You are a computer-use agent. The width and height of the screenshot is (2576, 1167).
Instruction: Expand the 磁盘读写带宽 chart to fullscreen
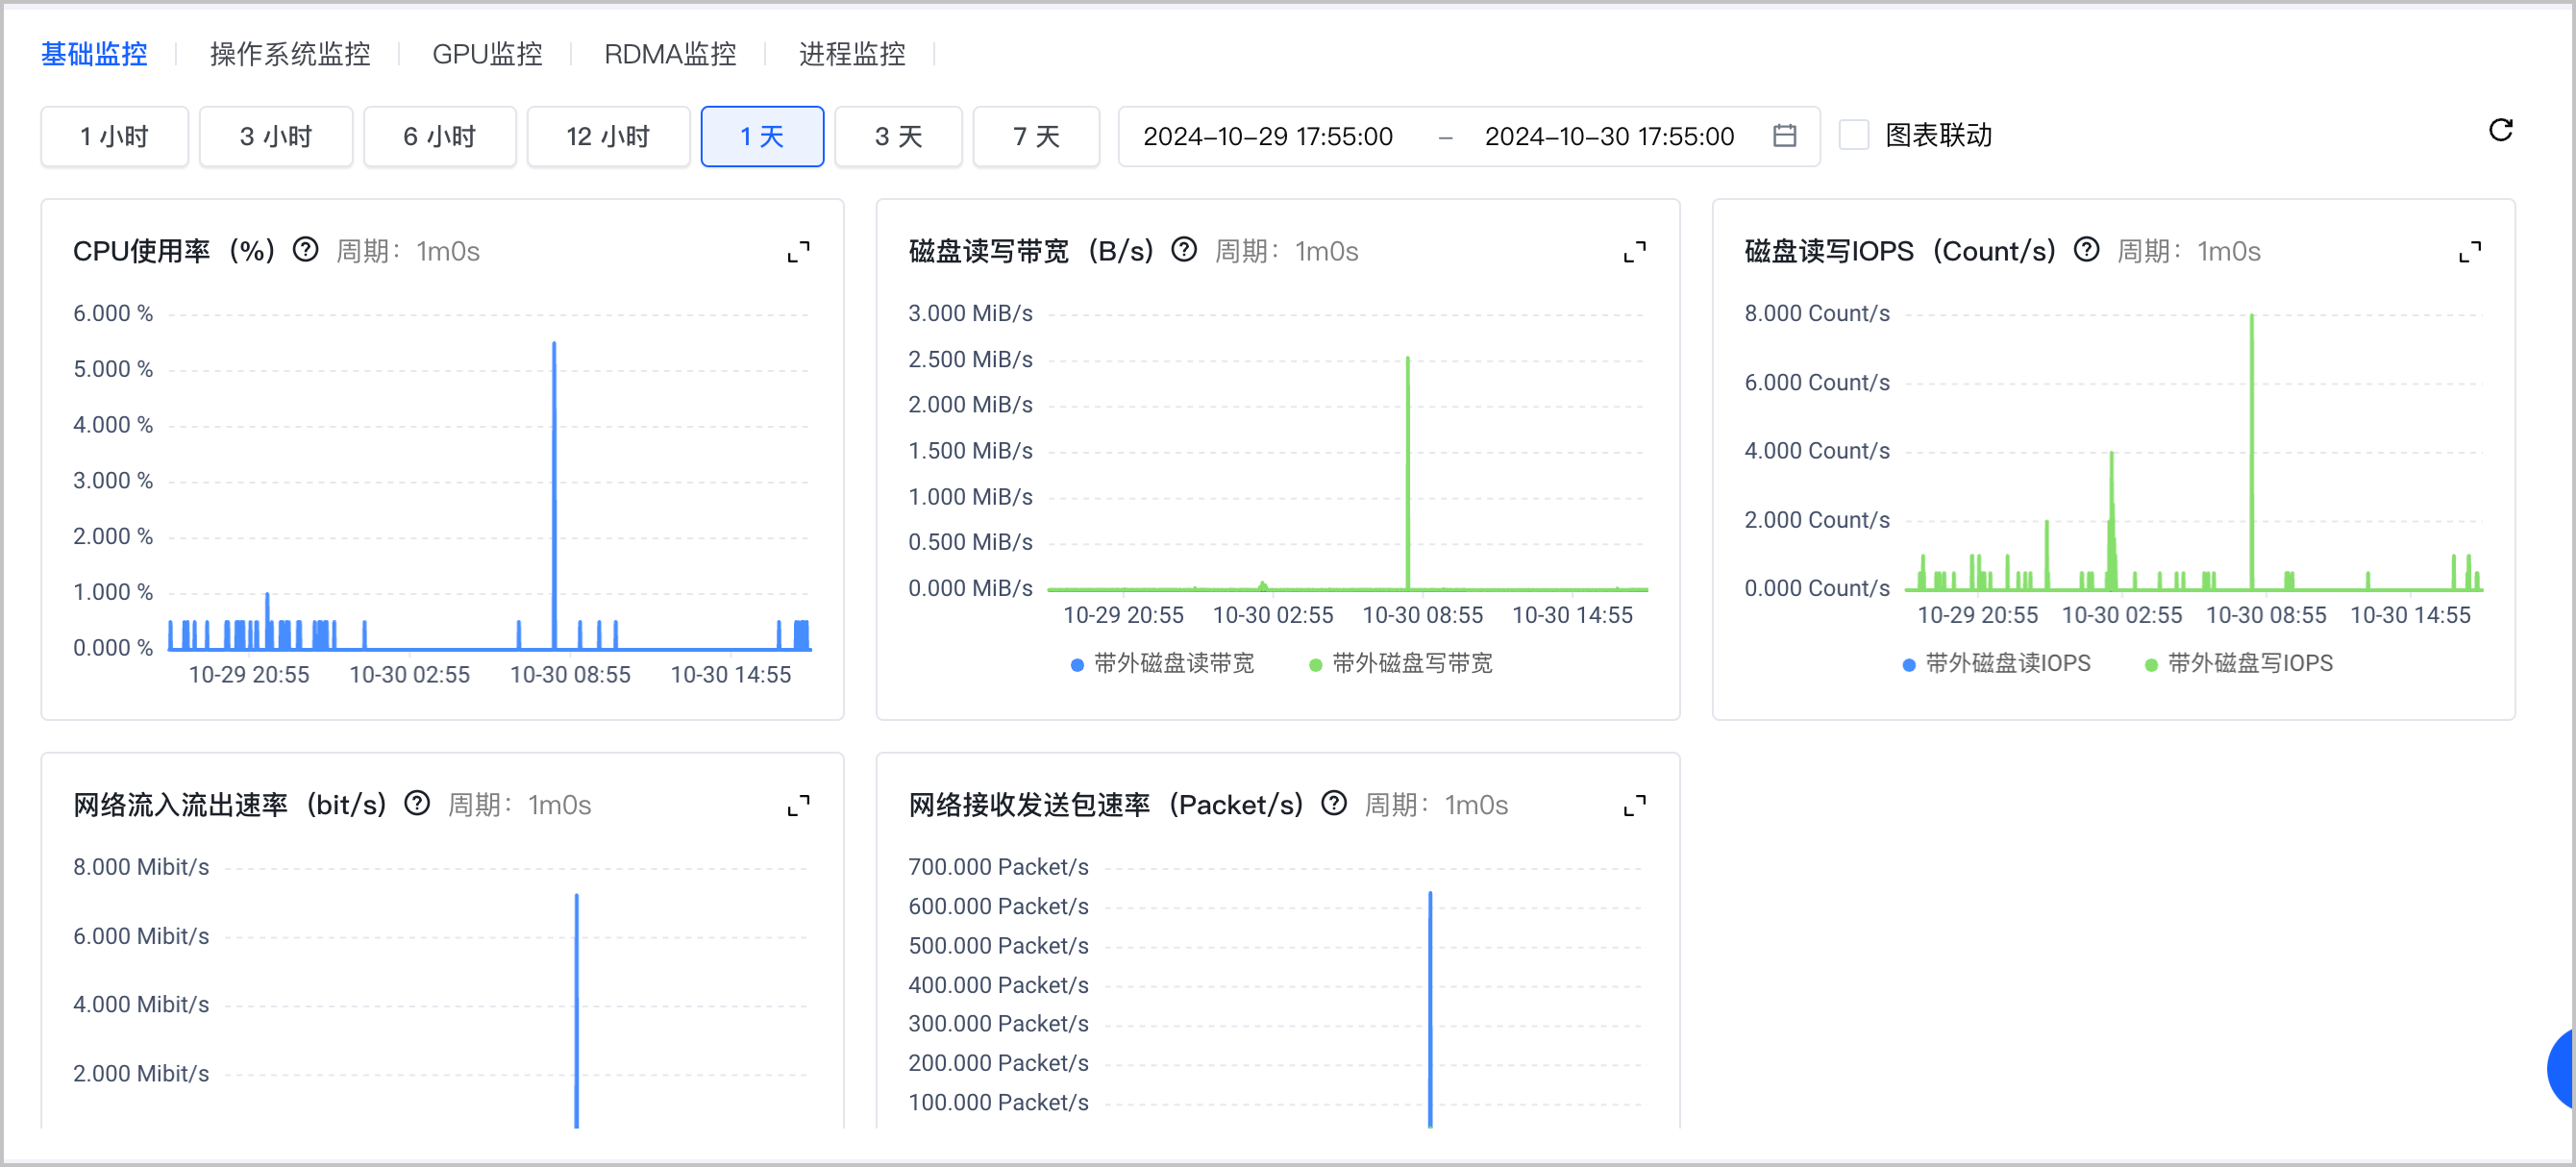tap(1634, 252)
